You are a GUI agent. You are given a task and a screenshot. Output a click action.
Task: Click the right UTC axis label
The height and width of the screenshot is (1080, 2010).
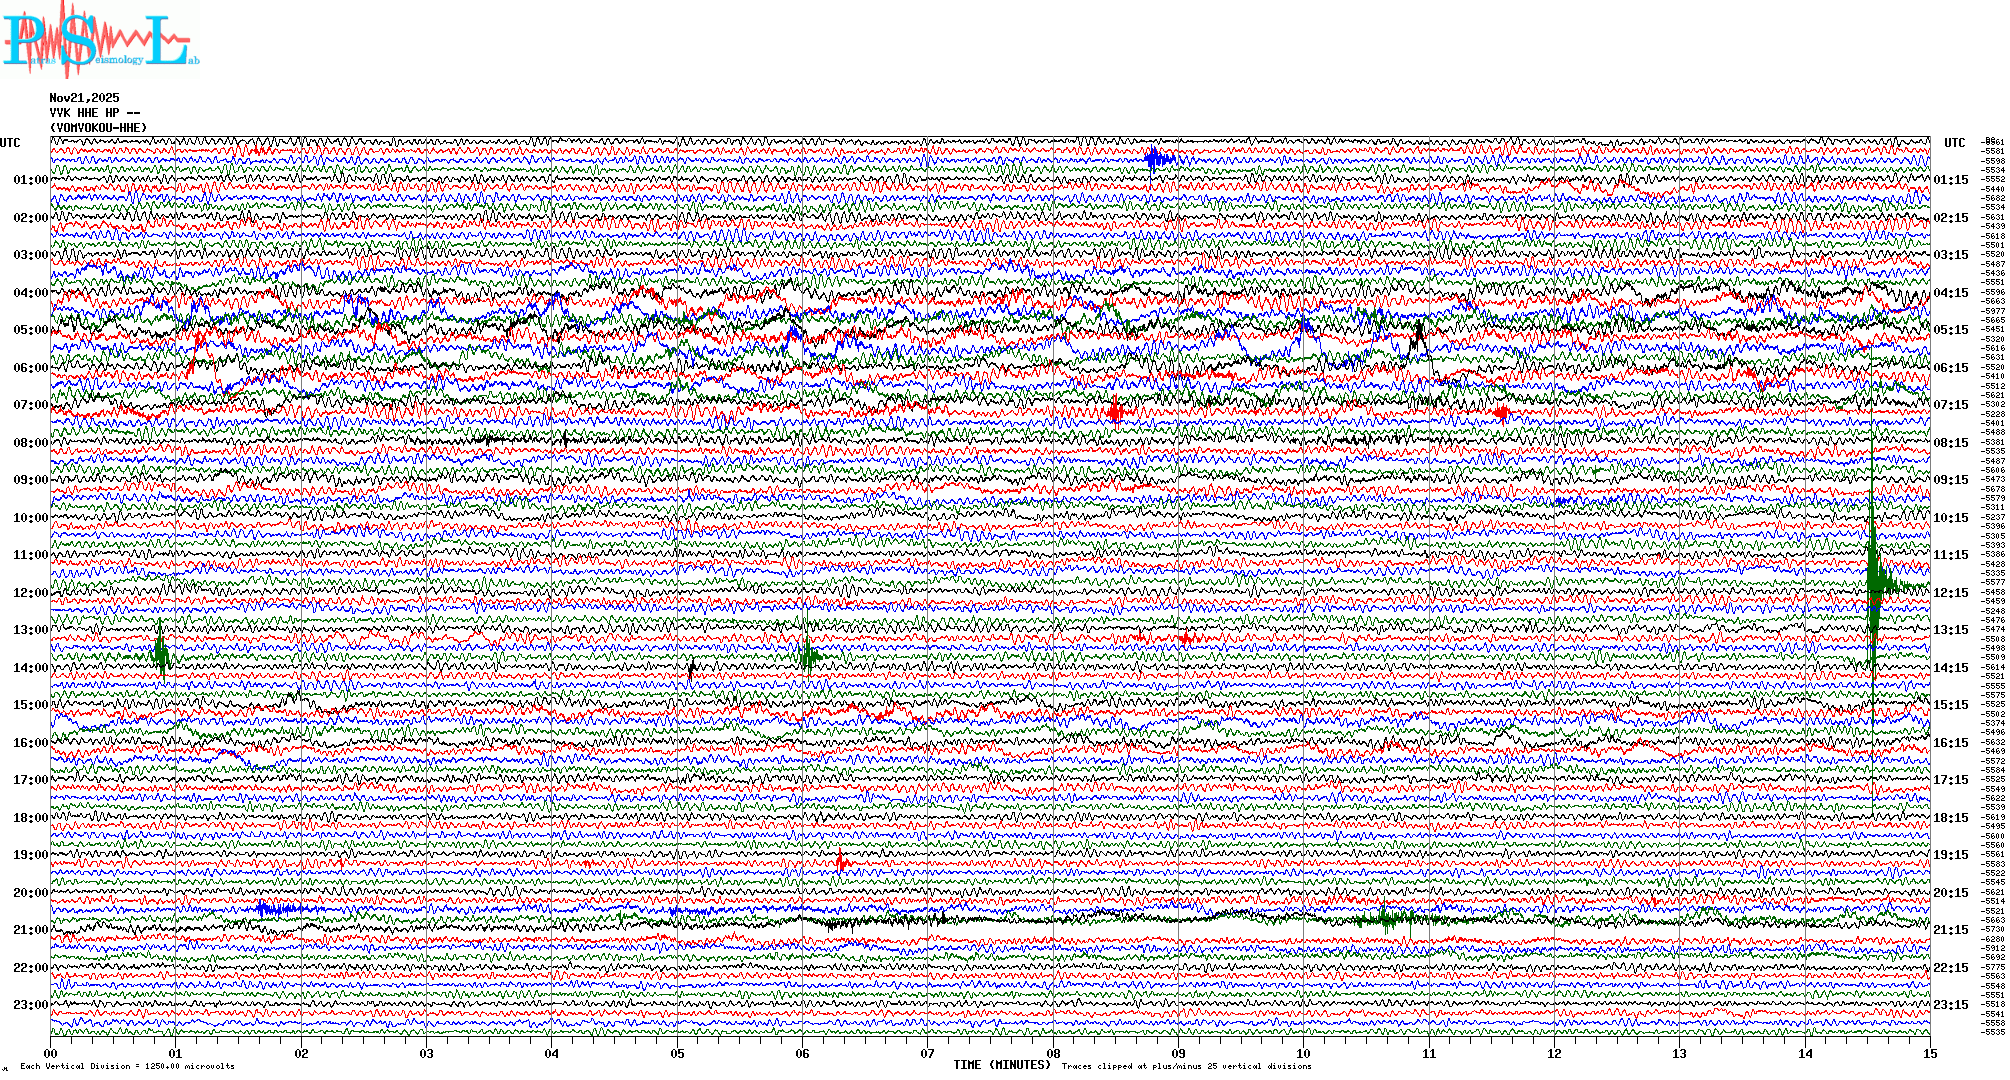pyautogui.click(x=1954, y=143)
